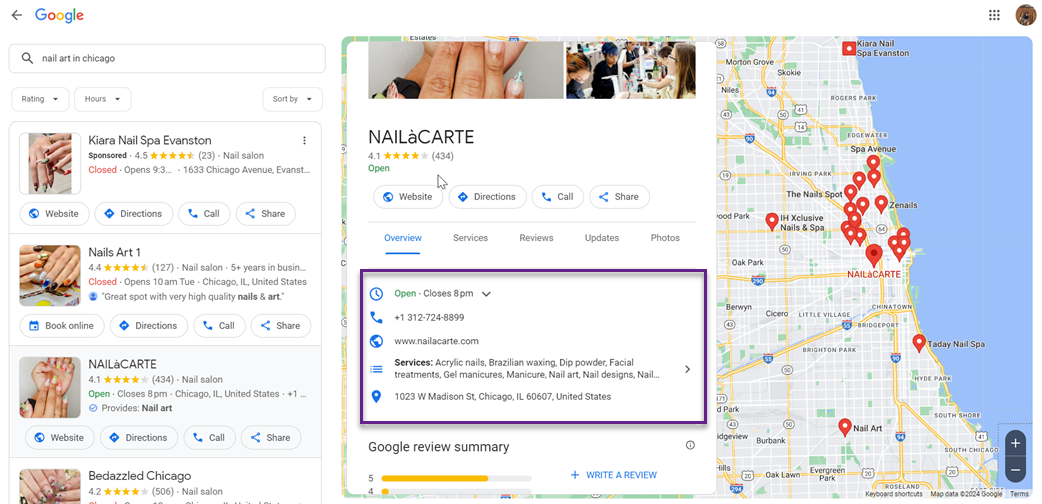Click Kiara Nail Spa Evanston square map marker
This screenshot has width=1042, height=504.
(849, 49)
